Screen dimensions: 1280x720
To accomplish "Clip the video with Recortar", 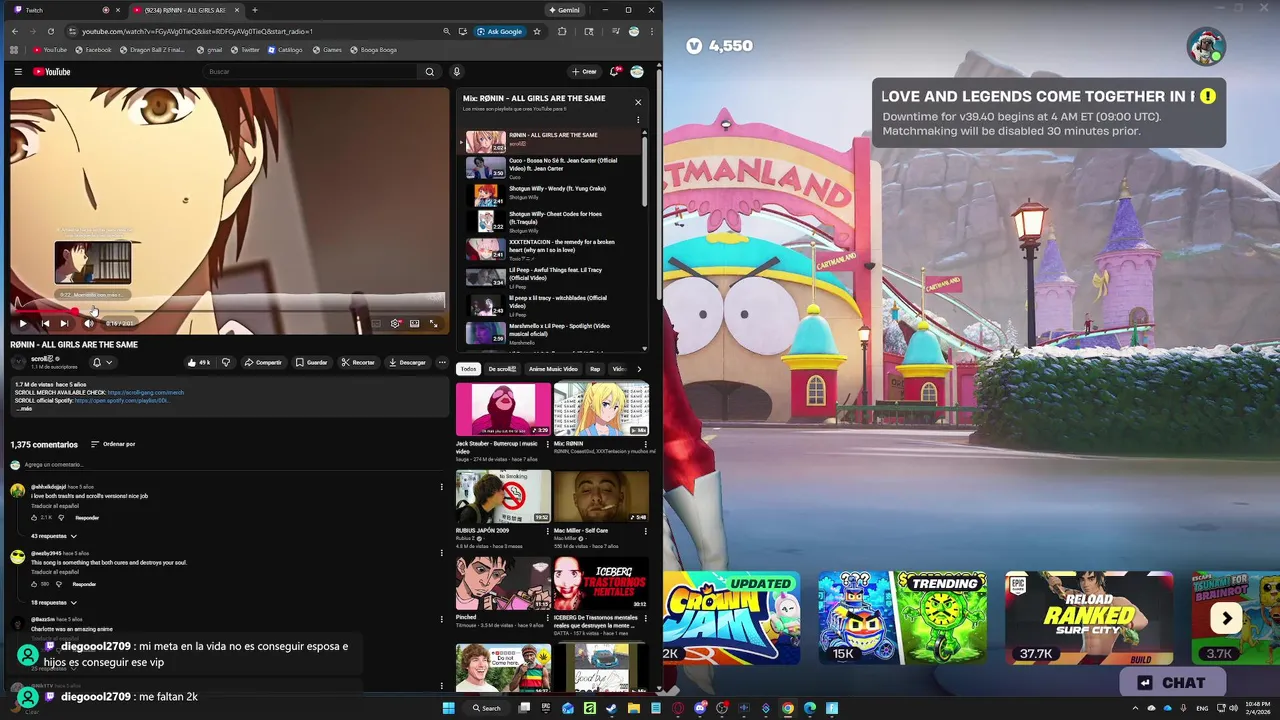I will 358,362.
